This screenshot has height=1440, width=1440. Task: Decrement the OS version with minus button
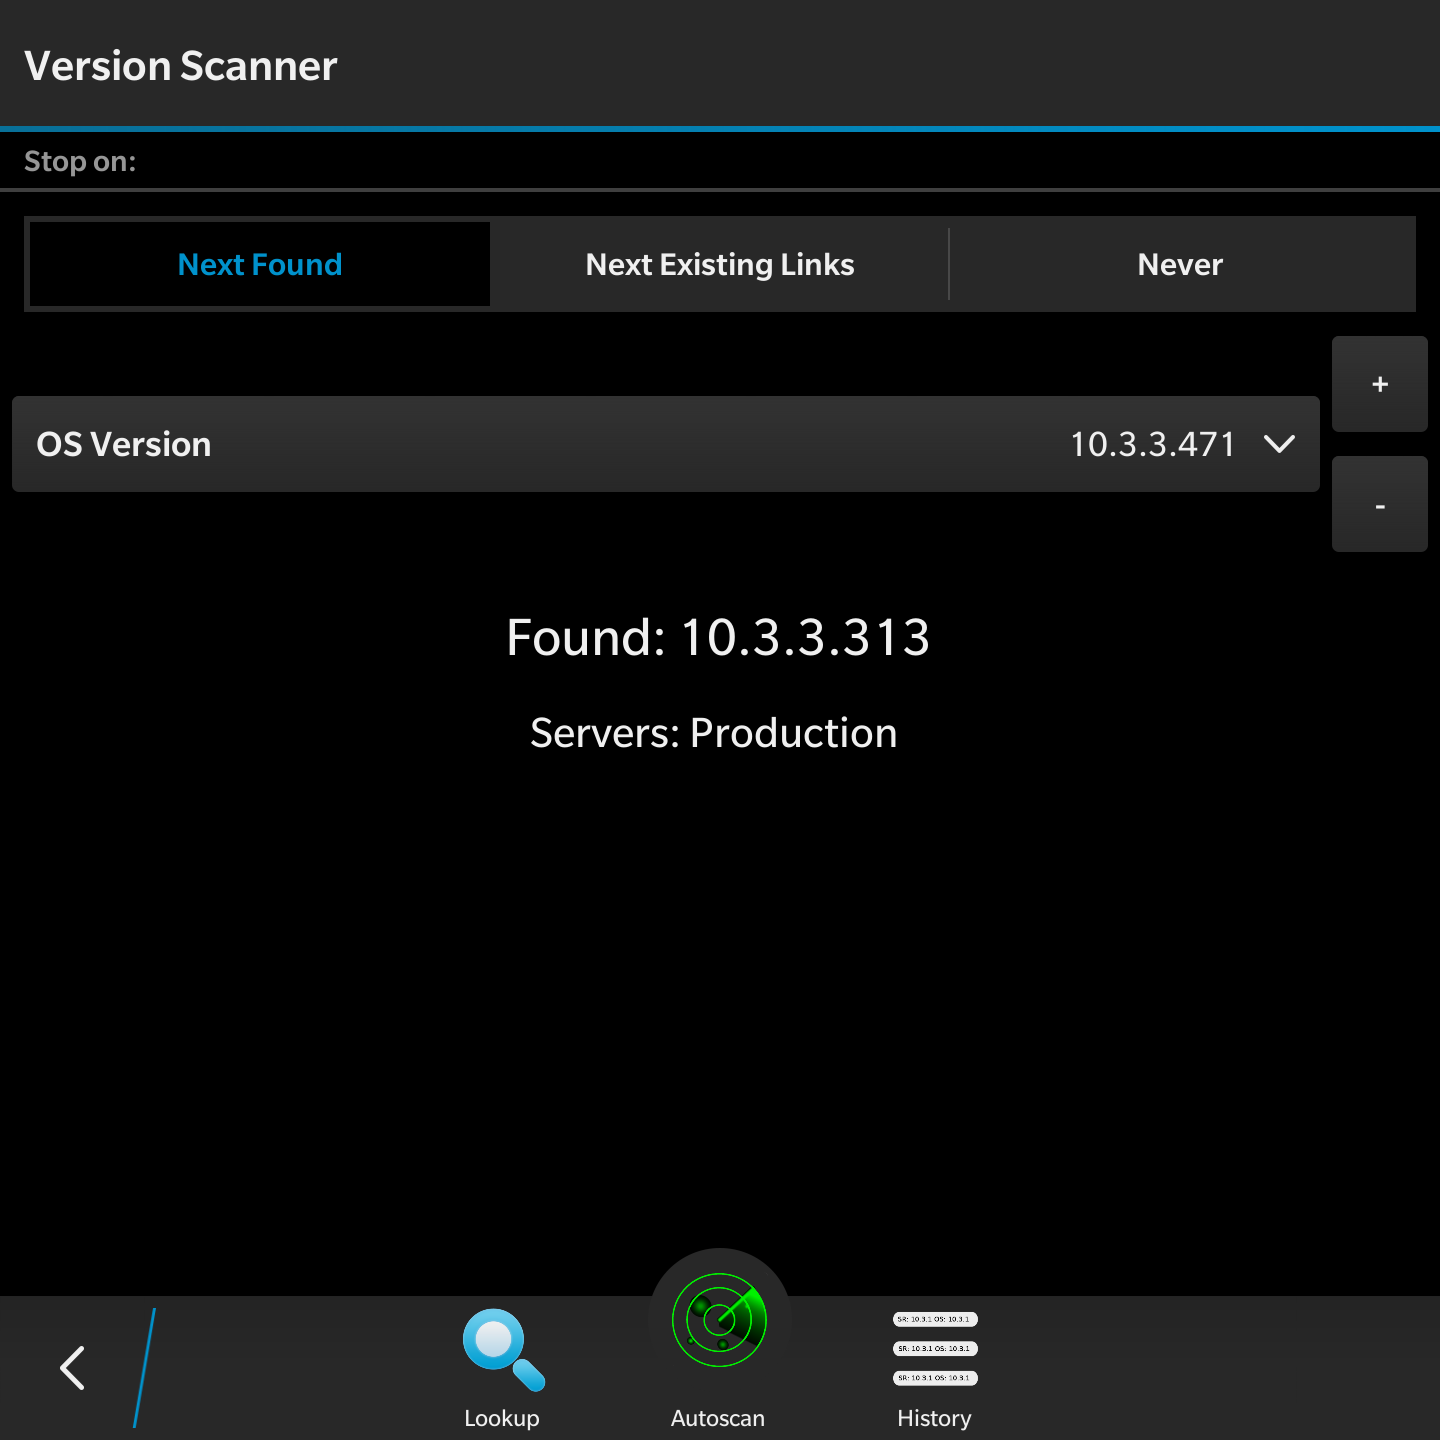coord(1380,504)
